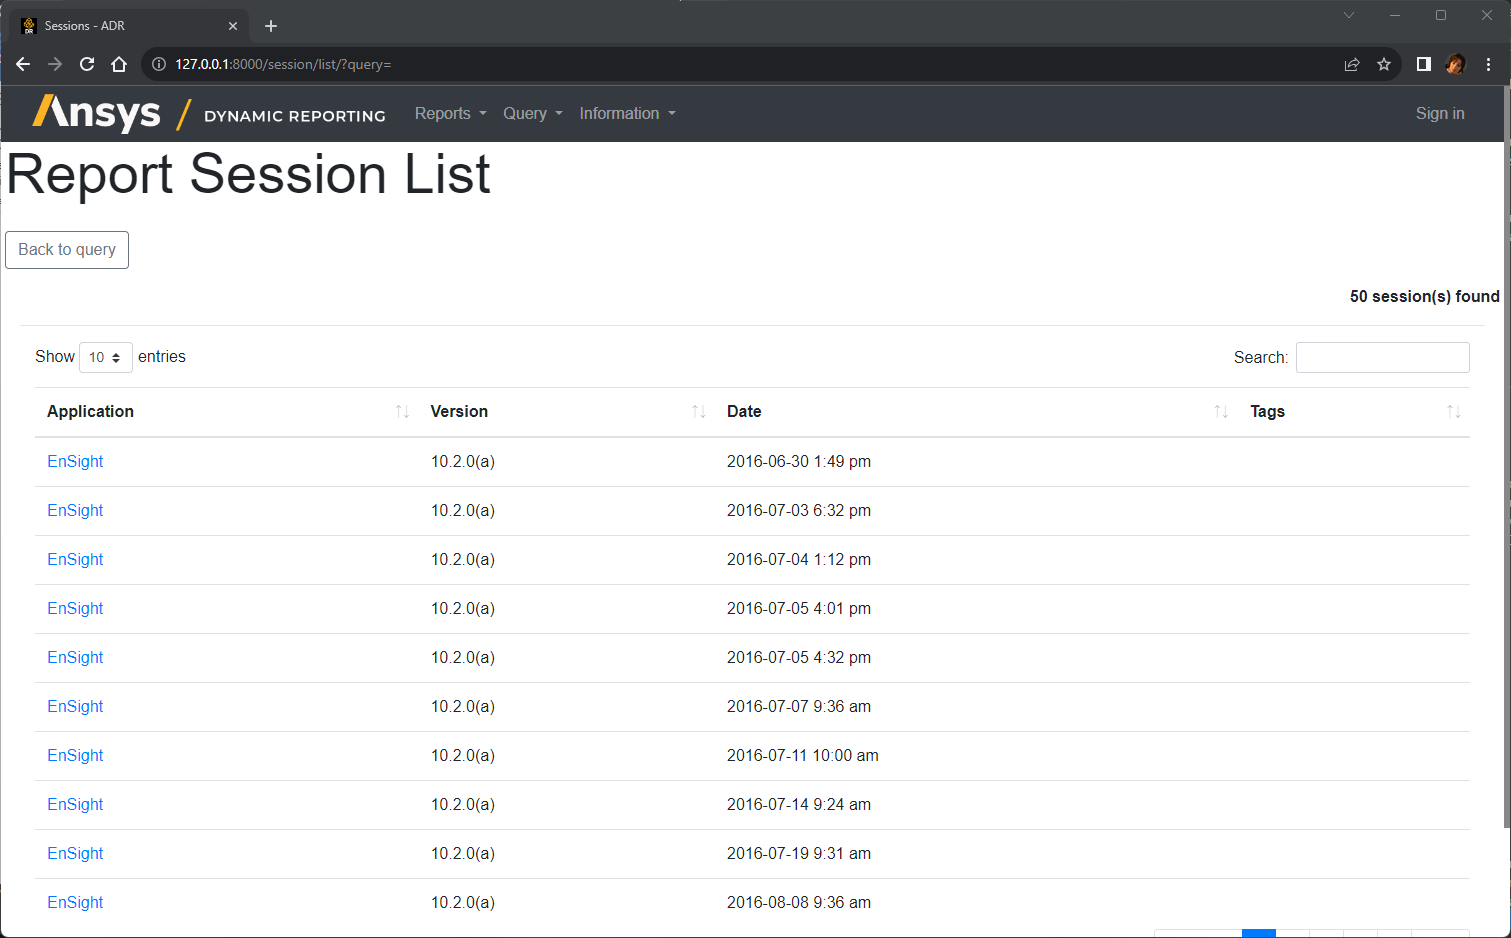The image size is (1511, 938).
Task: Open EnSight session dated 2016-06-30
Action: [x=75, y=462]
